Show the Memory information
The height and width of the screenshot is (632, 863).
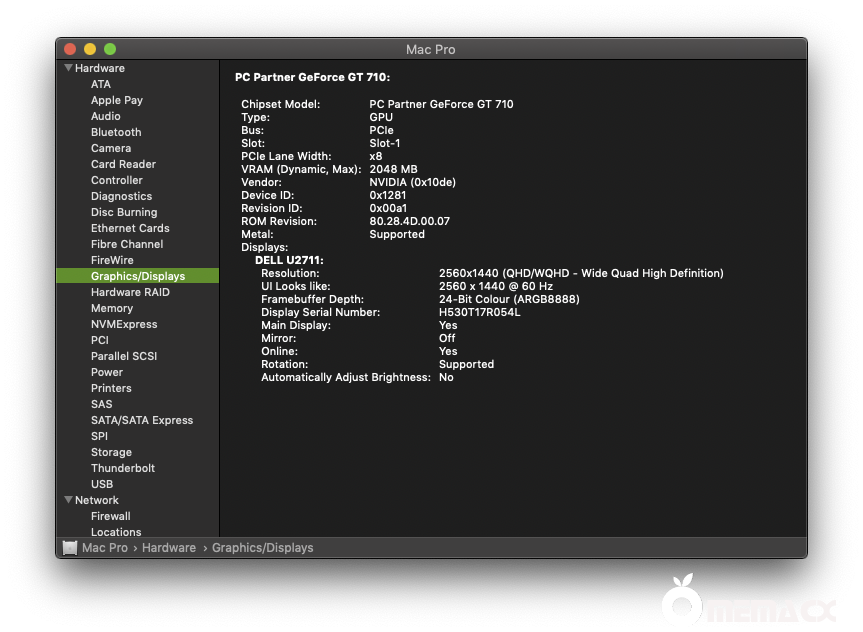point(112,308)
